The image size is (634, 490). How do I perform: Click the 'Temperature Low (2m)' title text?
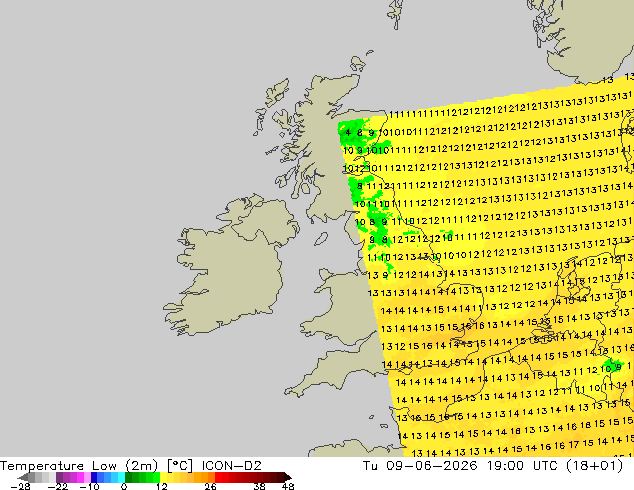78,466
